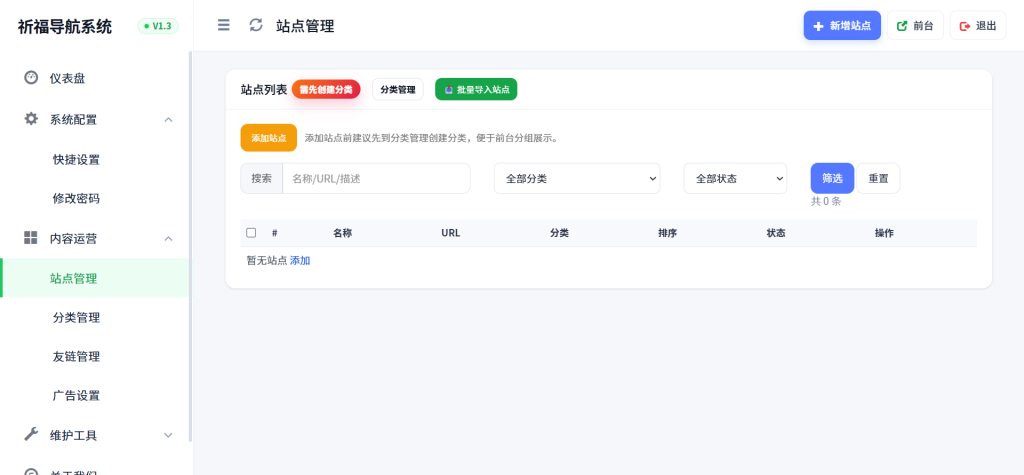The height and width of the screenshot is (475, 1024).
Task: Open the 前台 front-end button
Action: point(915,26)
